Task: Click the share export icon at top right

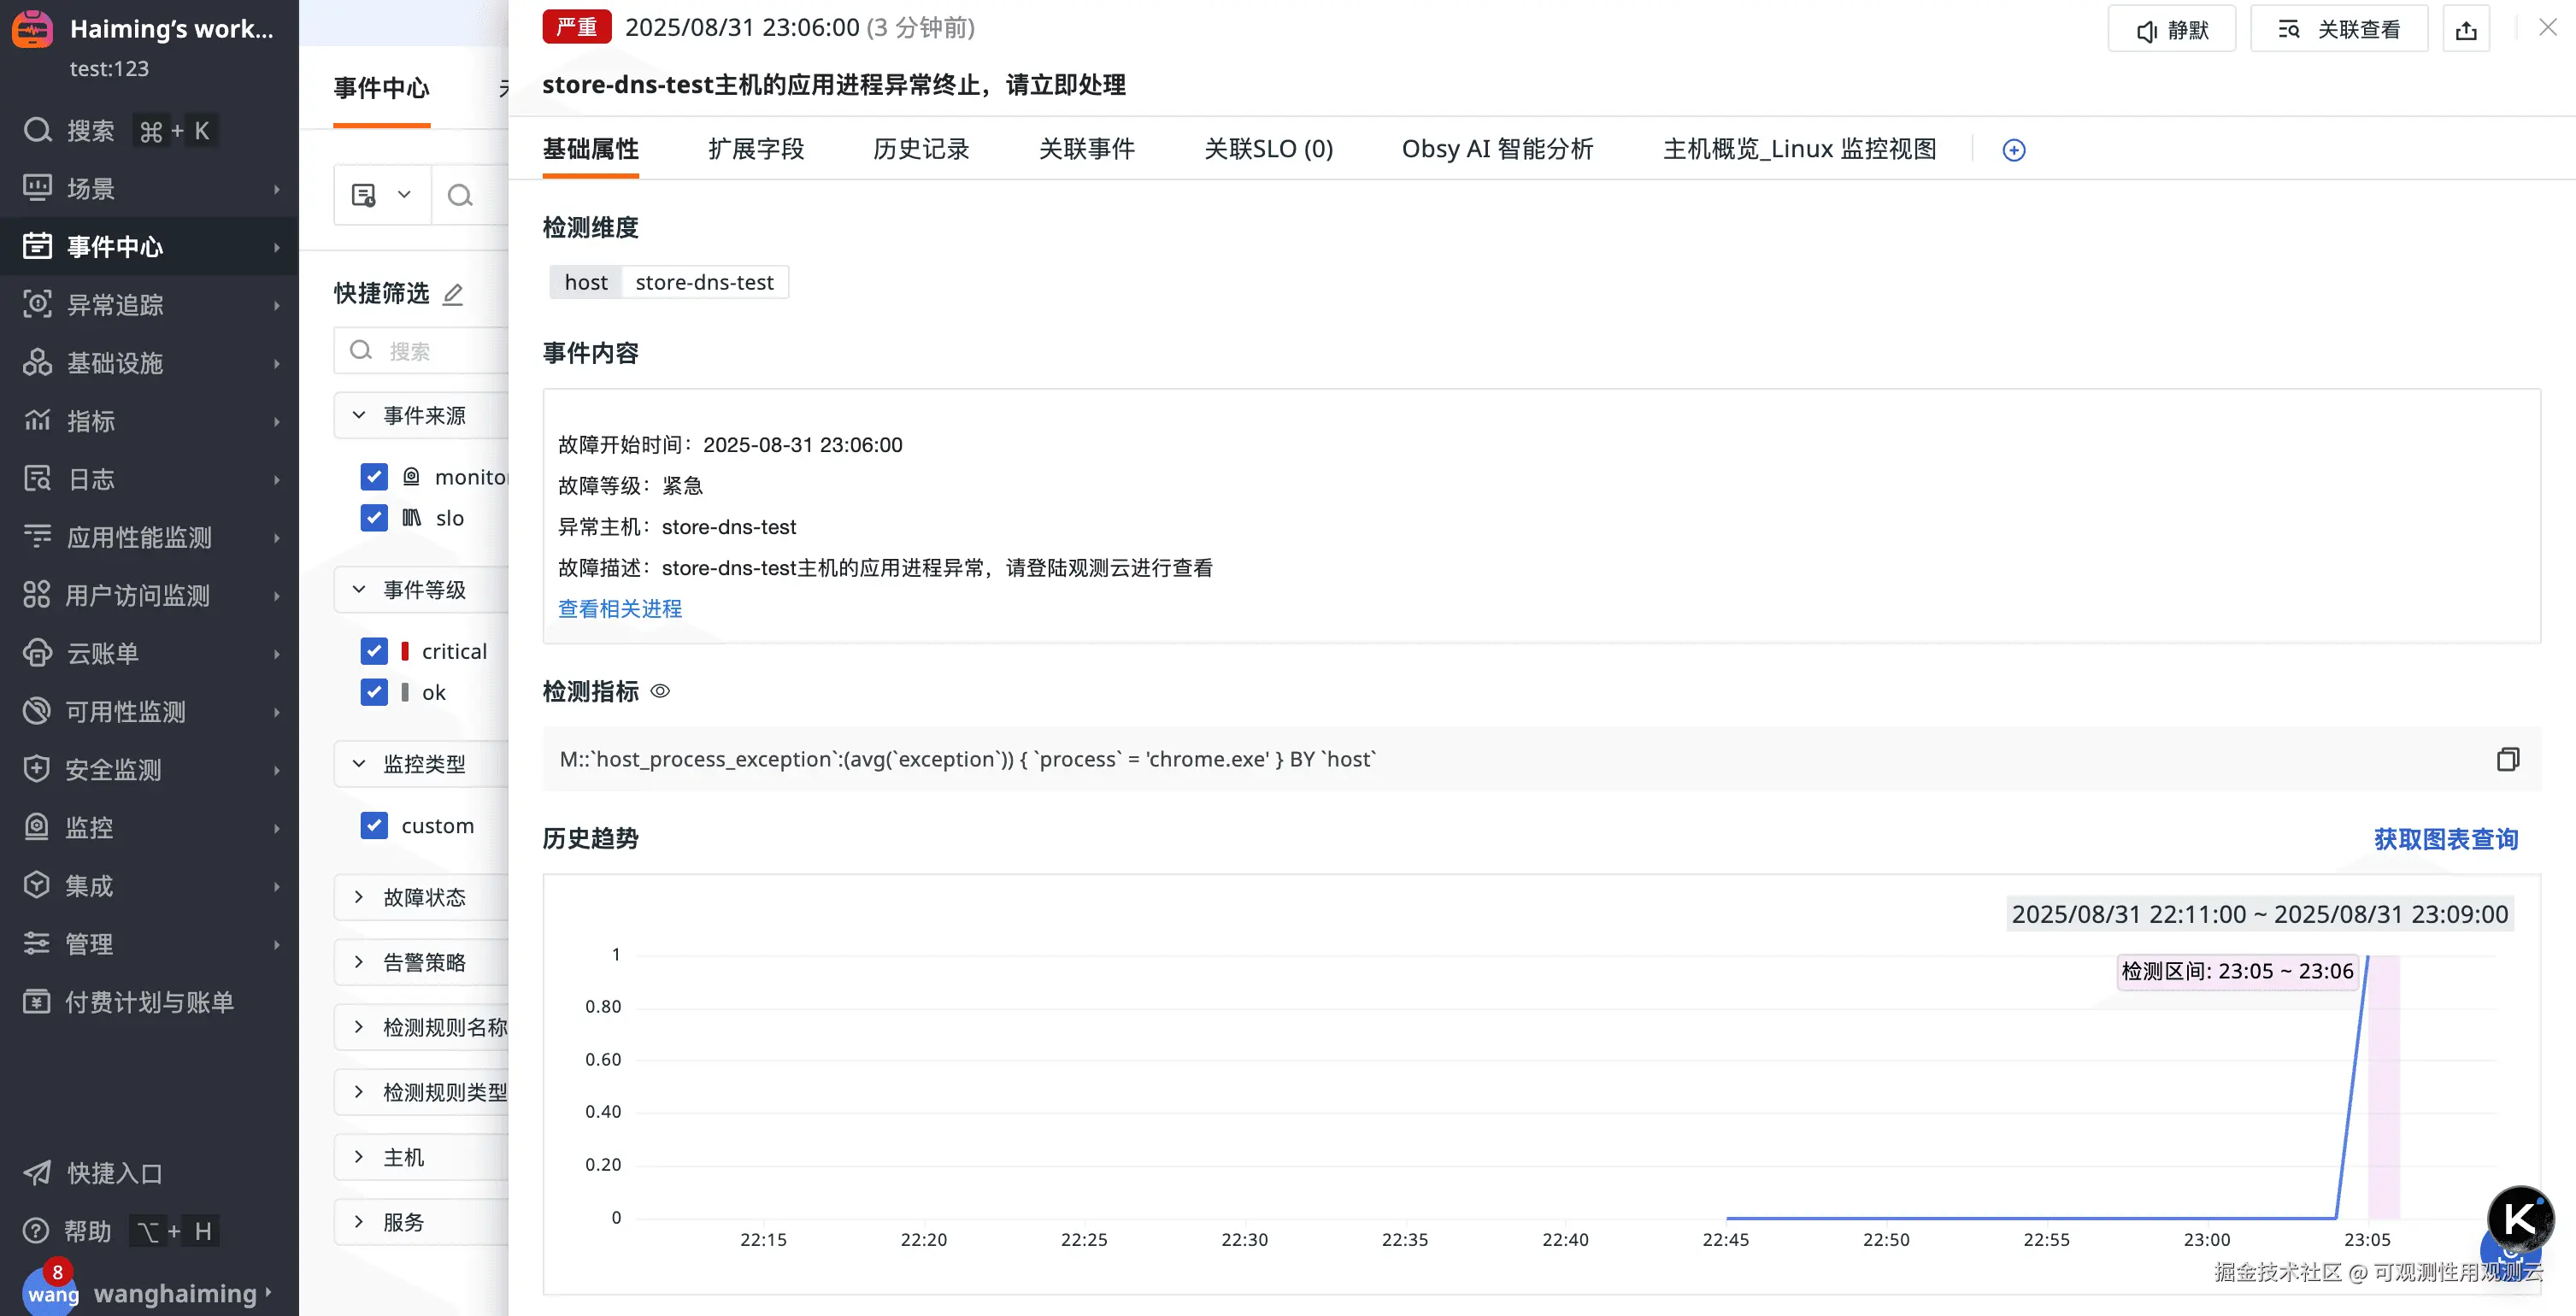Action: click(2465, 30)
